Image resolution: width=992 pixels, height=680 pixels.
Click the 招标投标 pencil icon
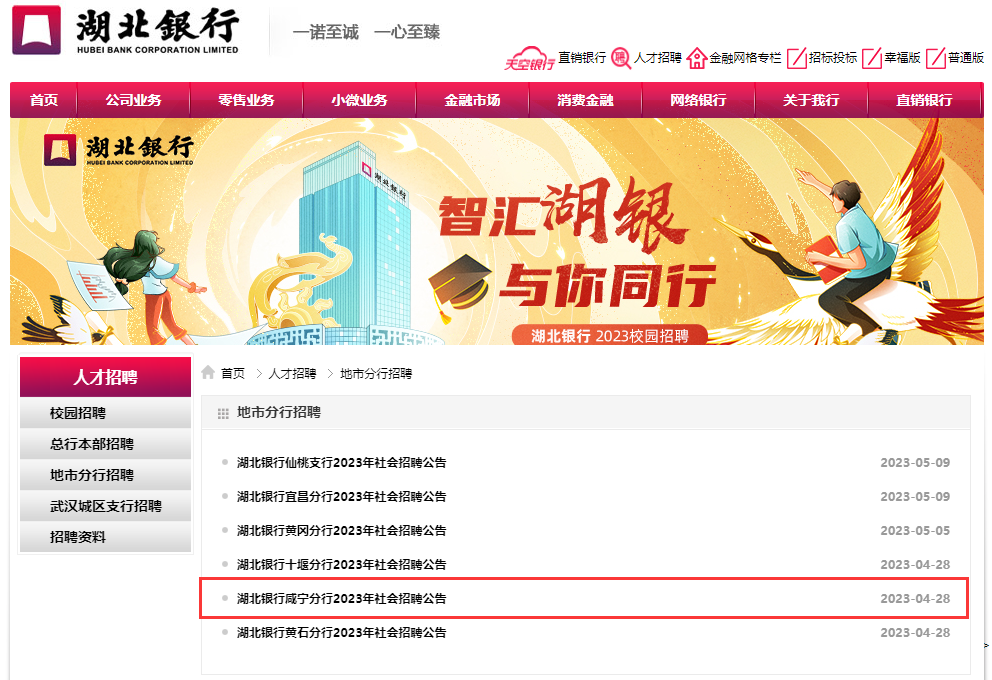pos(797,58)
